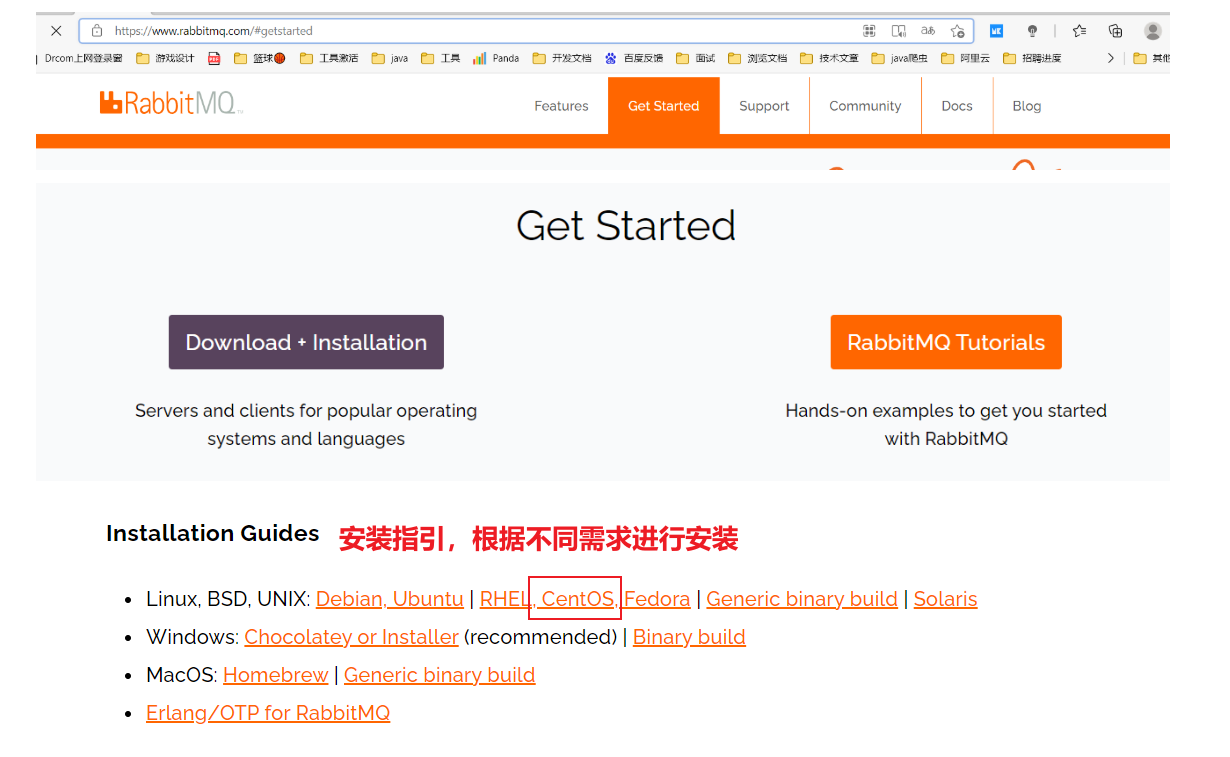Image resolution: width=1230 pixels, height=757 pixels.
Task: View site information via the lock icon
Action: click(x=97, y=31)
